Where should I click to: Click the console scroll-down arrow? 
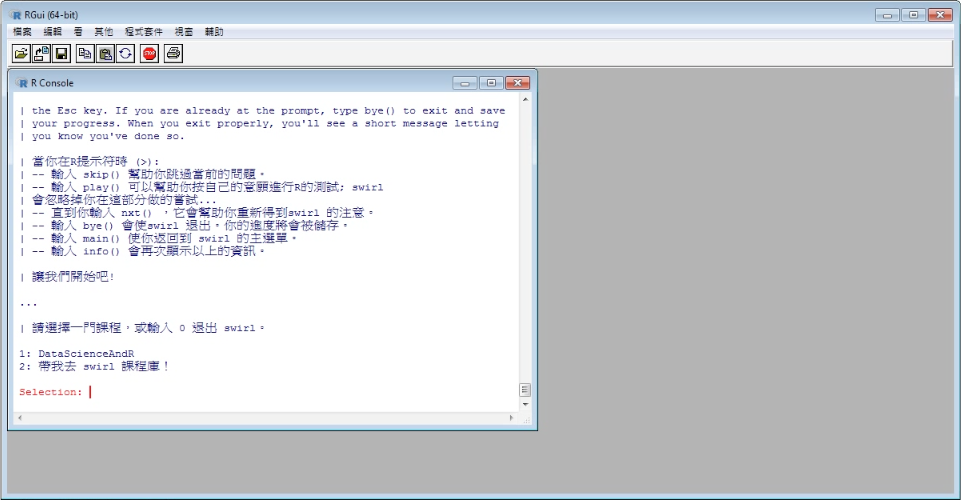(525, 404)
